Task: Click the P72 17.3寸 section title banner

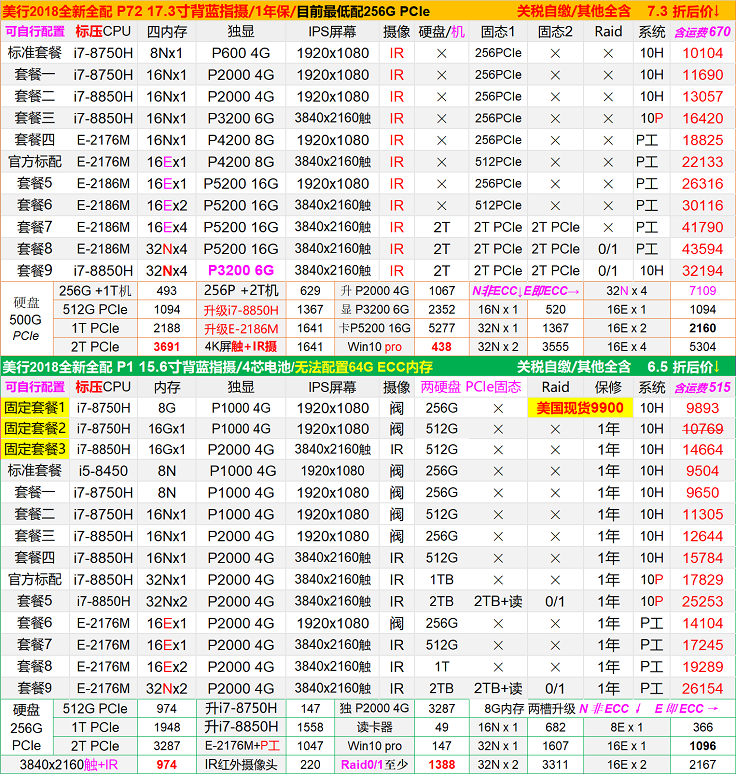Action: (x=220, y=10)
